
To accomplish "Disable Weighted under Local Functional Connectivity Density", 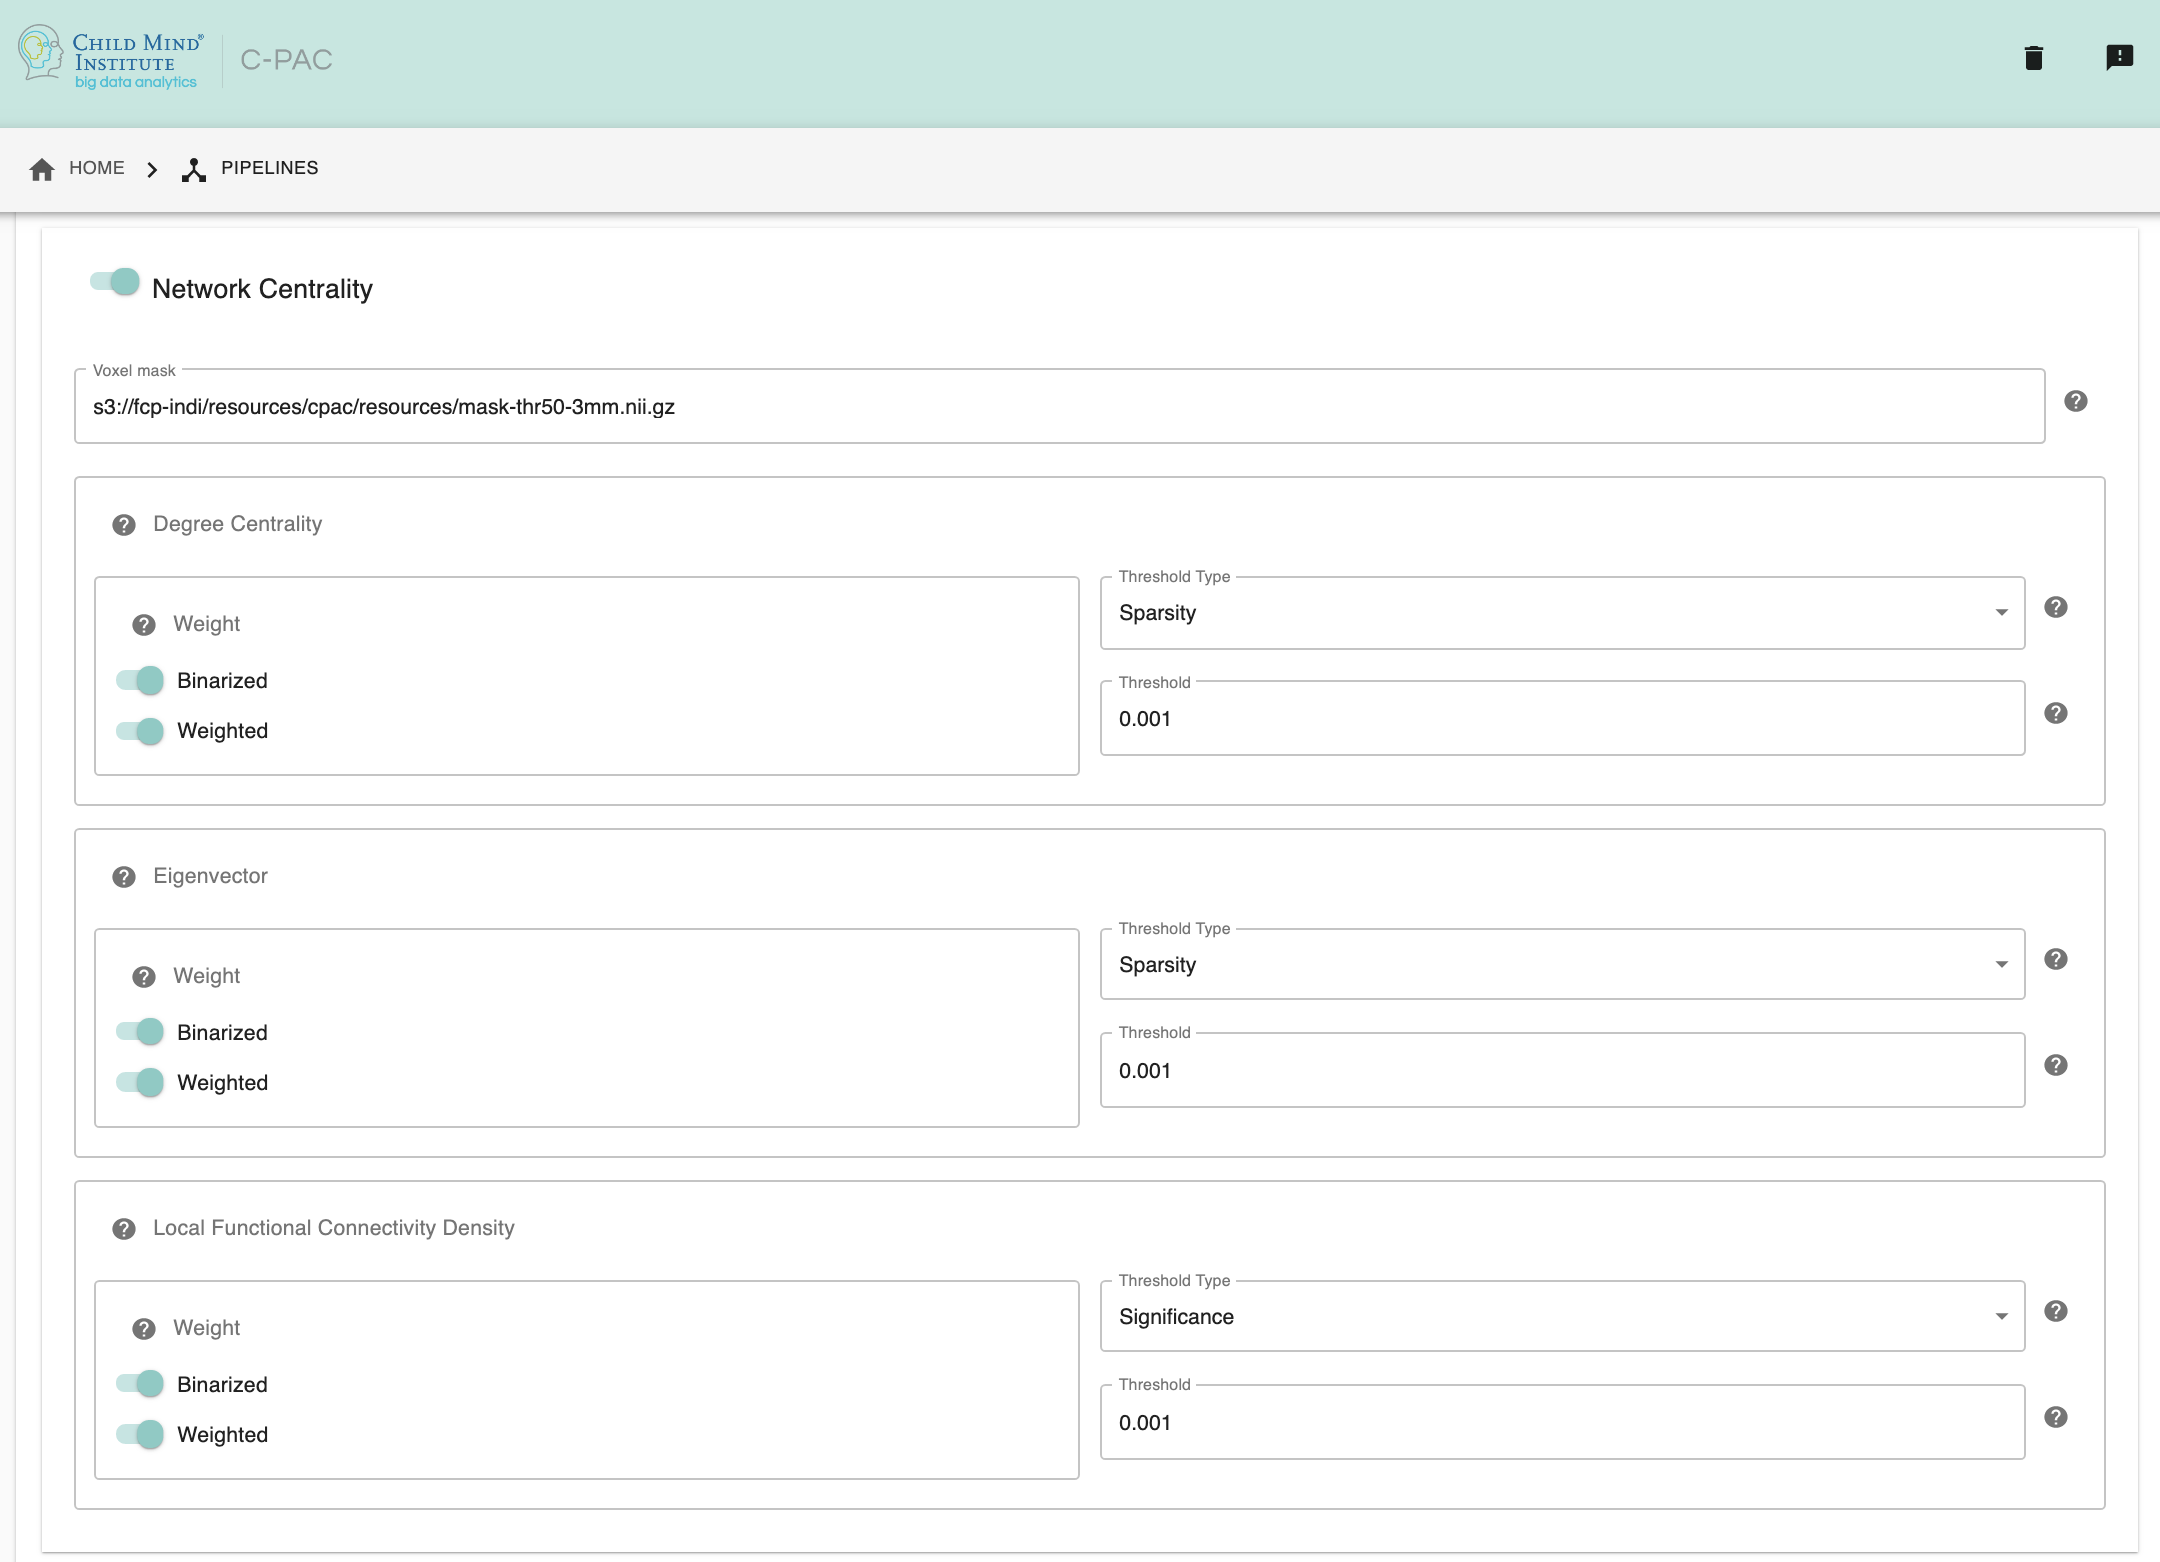I will point(142,1434).
